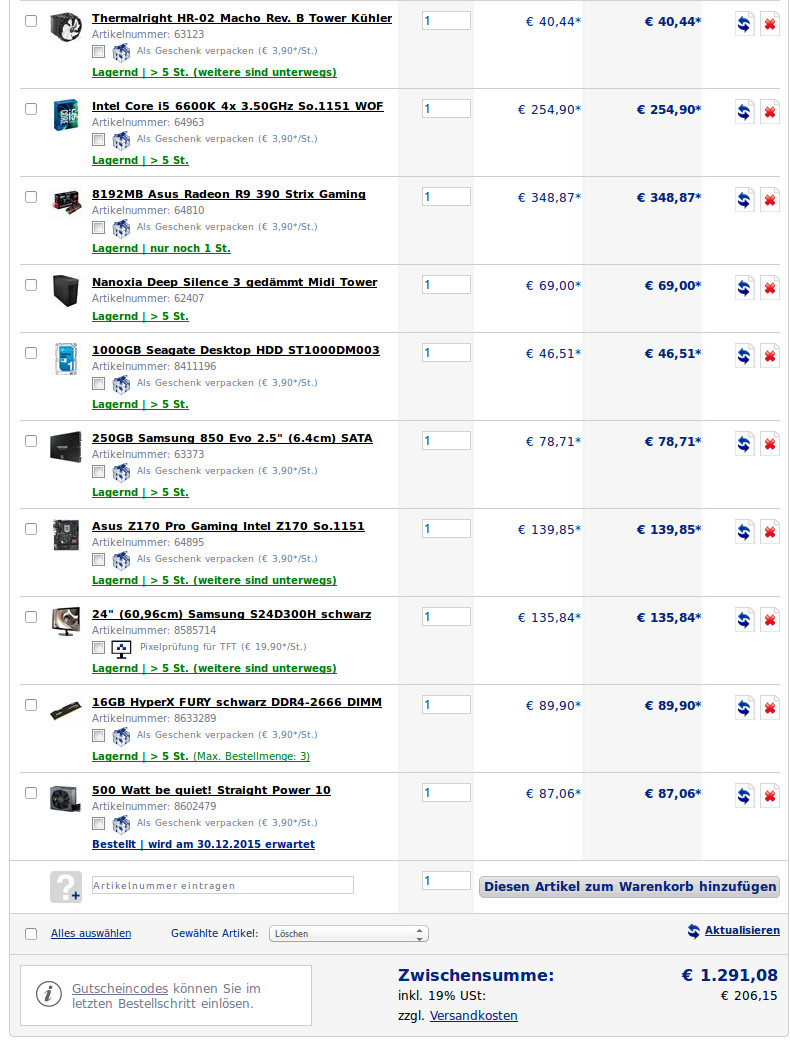Open 1000GB Seagate Desktop HDD ST1000DM003 link
This screenshot has height=1041, width=790.
point(236,351)
